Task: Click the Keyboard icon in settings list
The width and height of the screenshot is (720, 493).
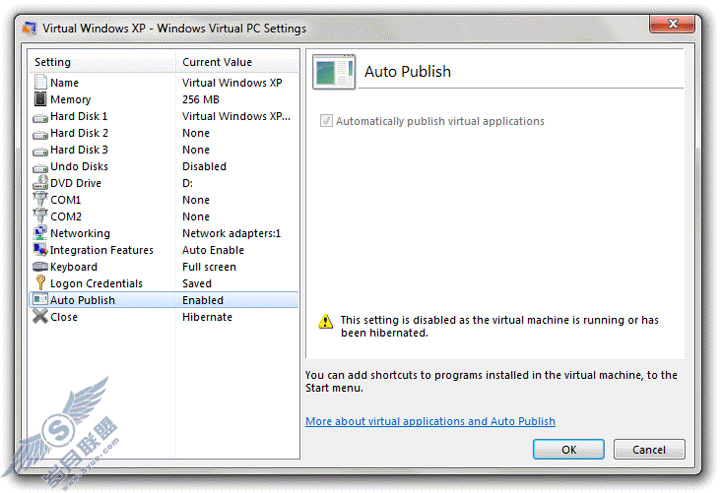Action: (x=40, y=267)
